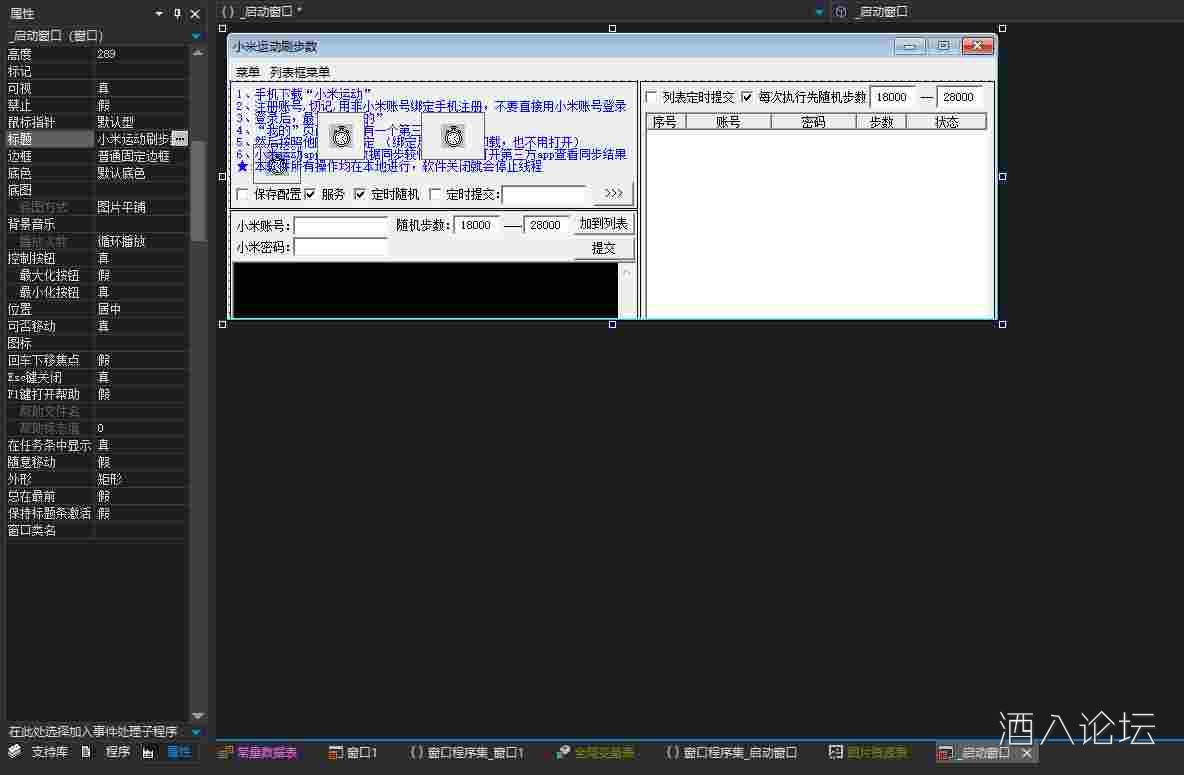The width and height of the screenshot is (1184, 775).
Task: Click the 小米账号 input field
Action: coord(341,225)
